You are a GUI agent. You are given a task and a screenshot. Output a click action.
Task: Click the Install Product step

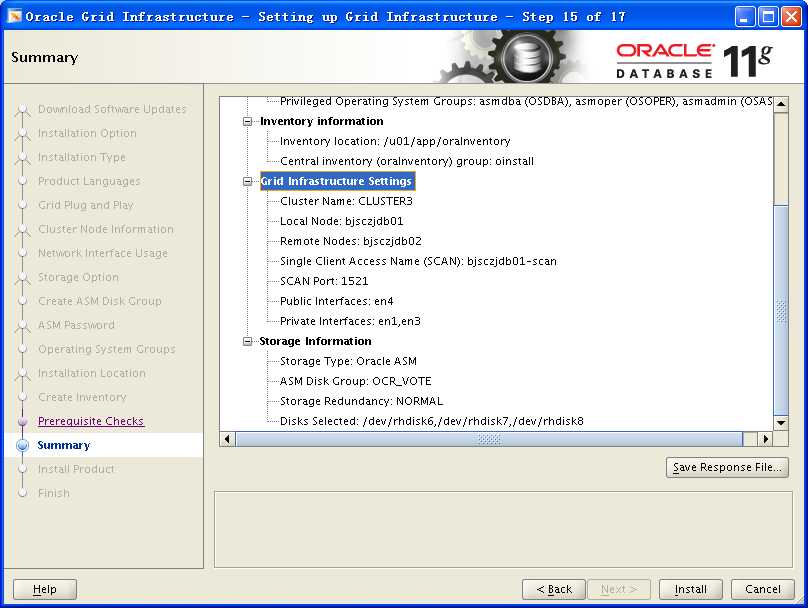[x=76, y=469]
